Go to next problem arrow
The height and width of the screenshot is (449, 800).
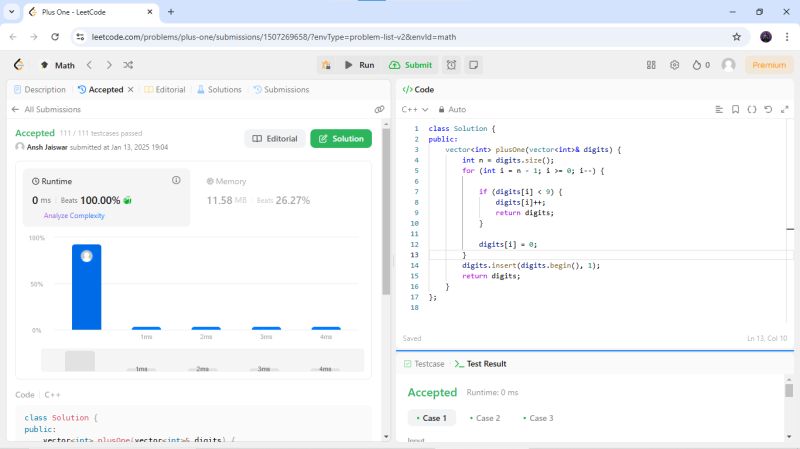(109, 65)
